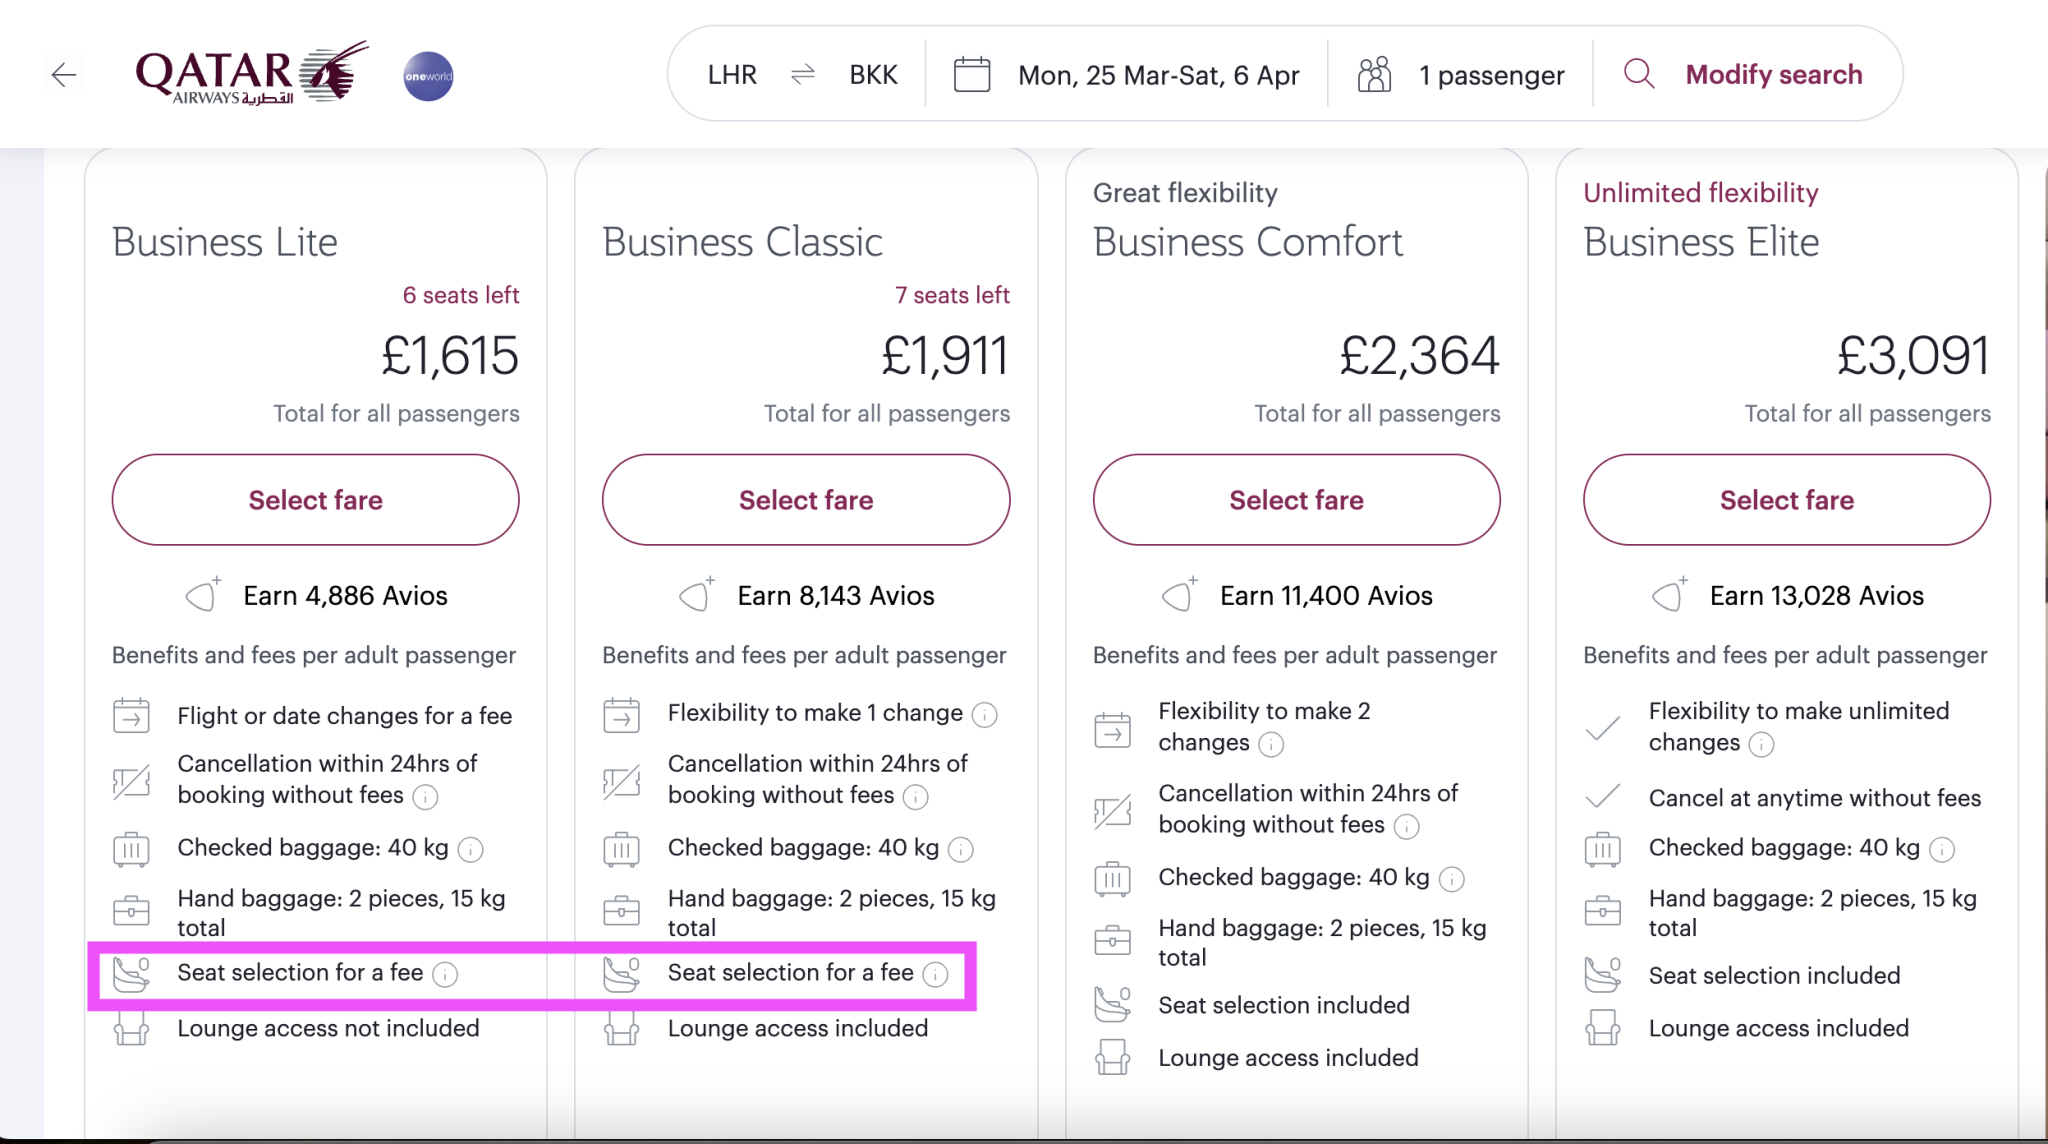Show info for Business Lite seat selection fee
Screen dimensions: 2048x1144
(445, 974)
